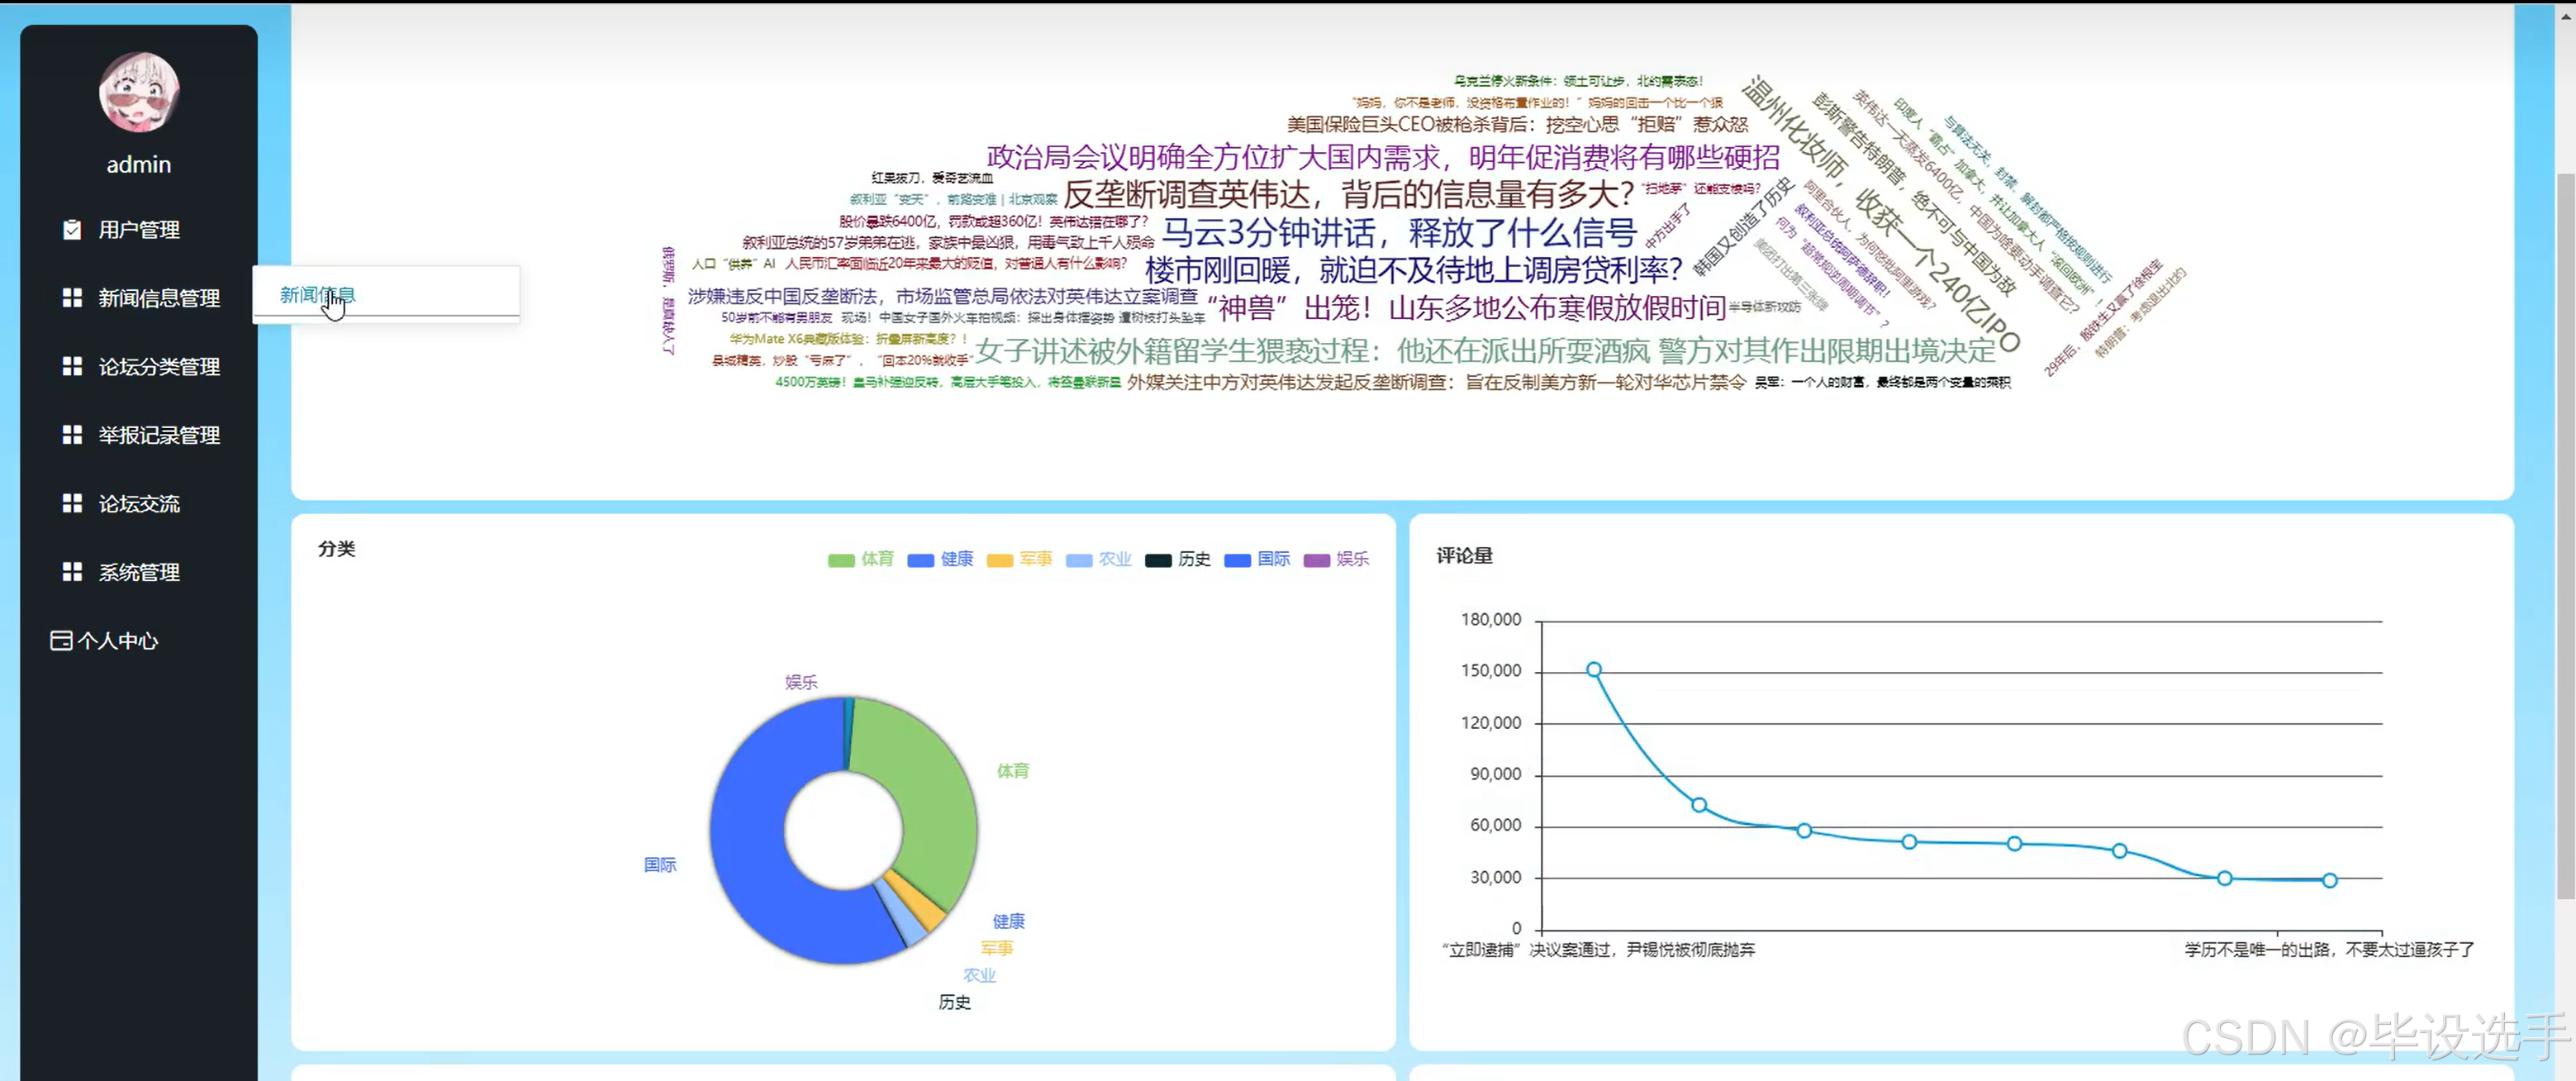The height and width of the screenshot is (1081, 2576).
Task: Click word cloud headline starting 美国保险巨头CEO
Action: point(1517,124)
